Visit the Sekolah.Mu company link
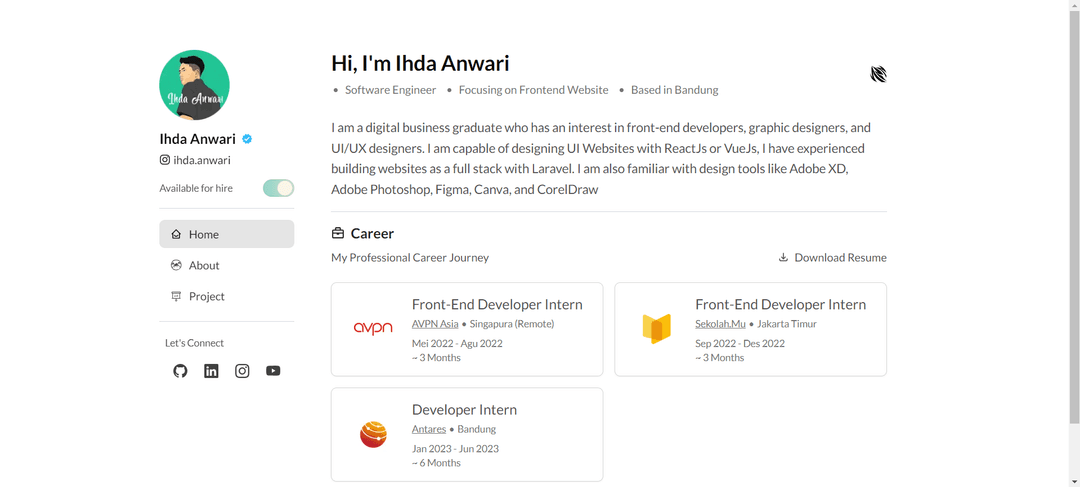Image resolution: width=1080 pixels, height=487 pixels. (x=720, y=324)
